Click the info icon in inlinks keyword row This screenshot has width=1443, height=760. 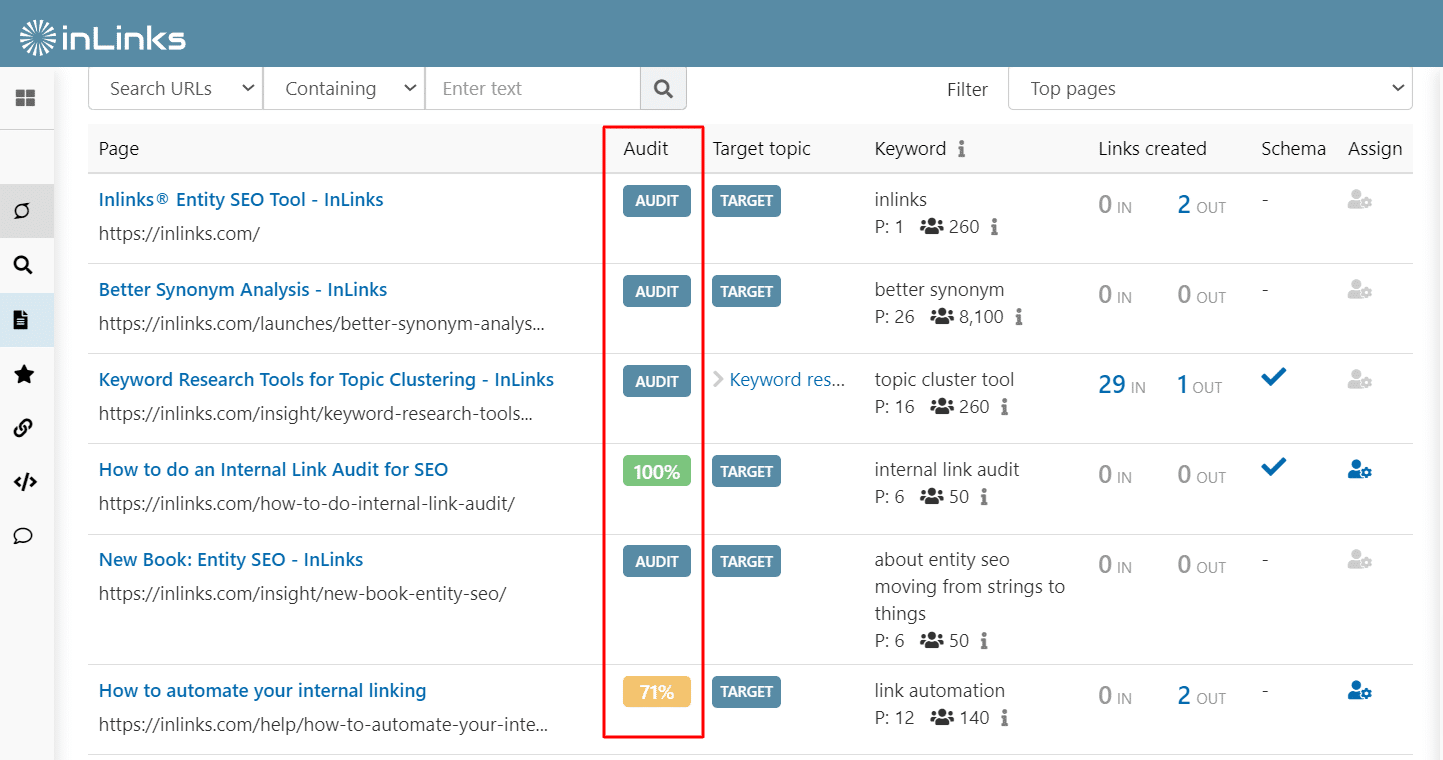(x=994, y=227)
